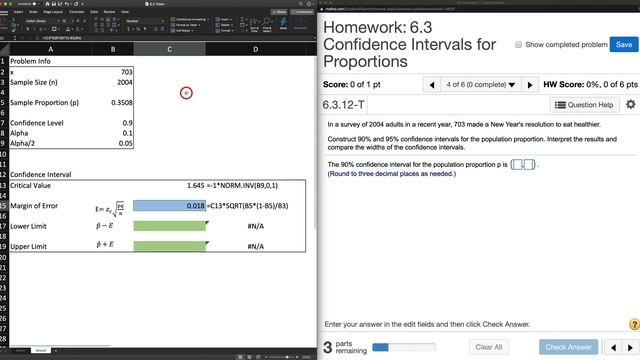Open the 4 of 6 question dropdown
The height and width of the screenshot is (360, 640).
point(481,85)
